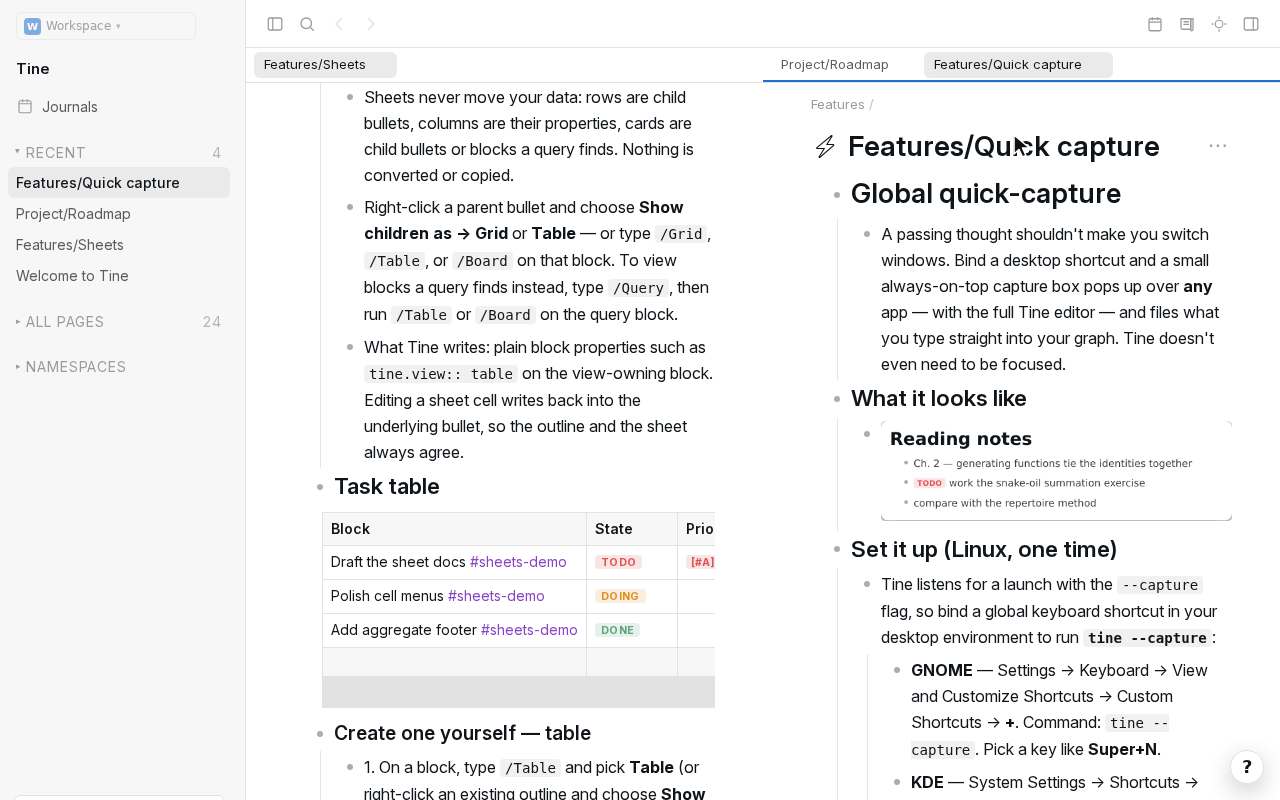Follow the Features breadcrumb link
Screen dimensions: 1280x800
tap(838, 105)
